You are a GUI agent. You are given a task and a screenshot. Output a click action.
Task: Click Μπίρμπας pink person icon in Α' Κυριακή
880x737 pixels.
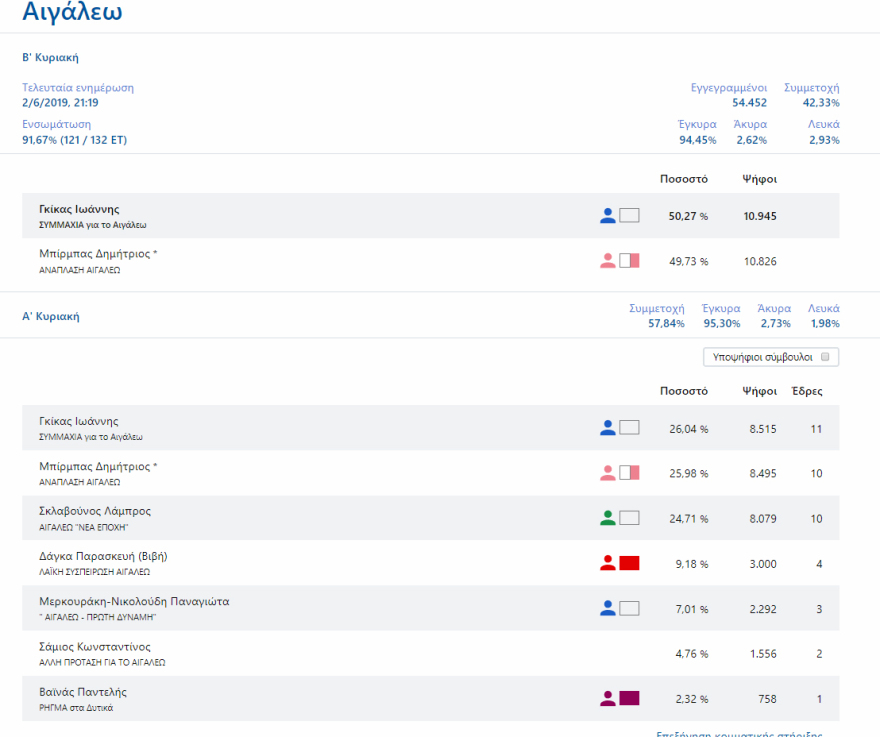[x=607, y=473]
